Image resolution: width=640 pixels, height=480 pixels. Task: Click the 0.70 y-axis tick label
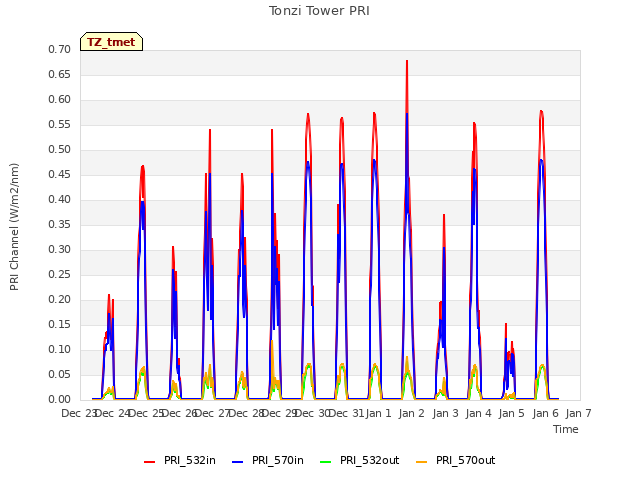coord(60,49)
